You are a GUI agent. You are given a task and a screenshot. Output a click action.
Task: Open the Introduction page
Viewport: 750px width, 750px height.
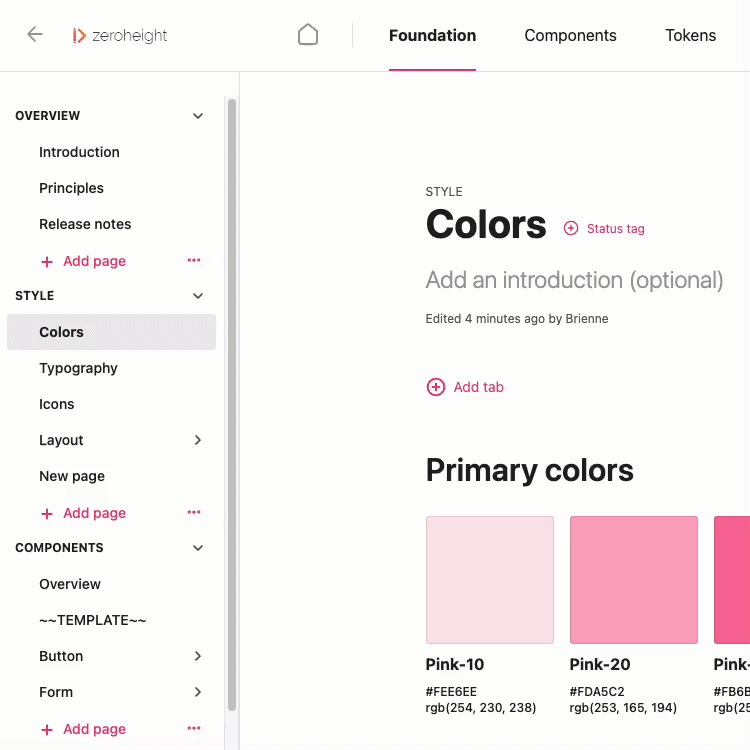79,152
